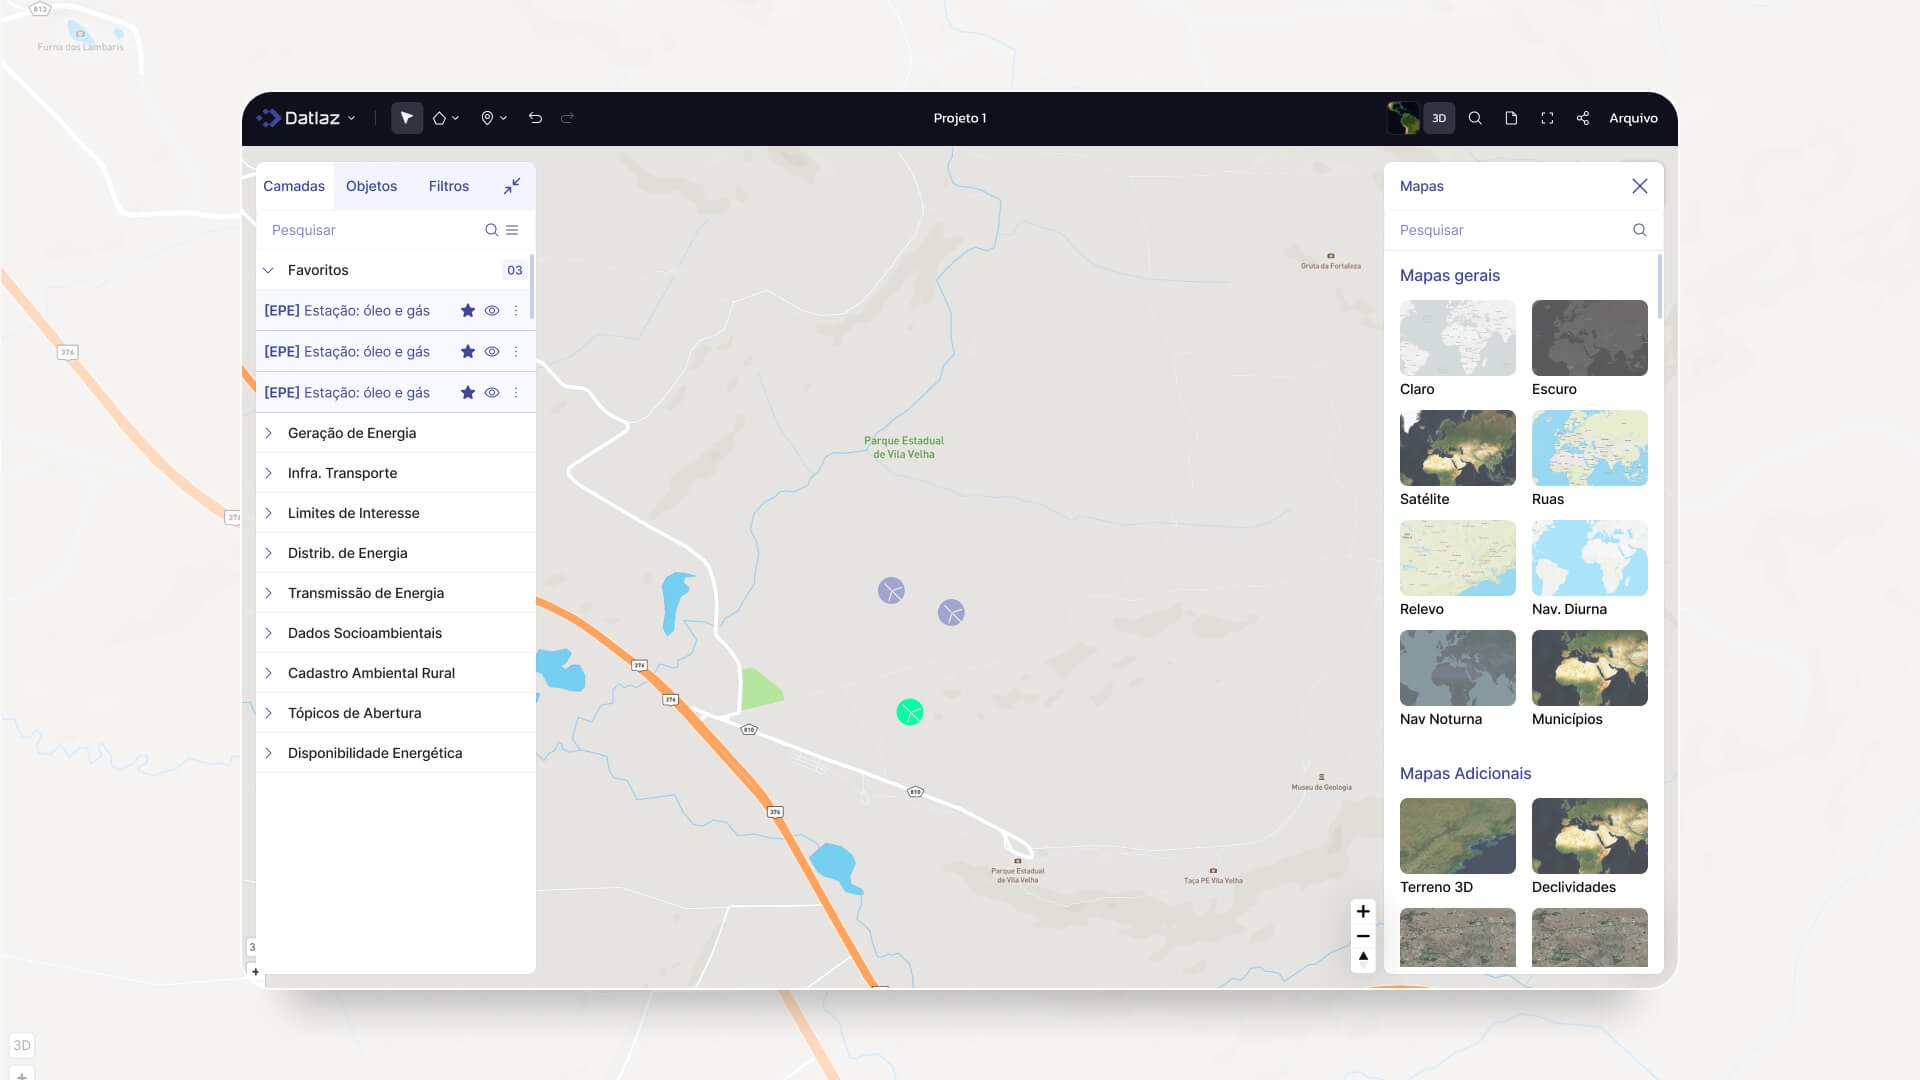The width and height of the screenshot is (1920, 1080).
Task: Click the Mapas search magnifier icon
Action: (1640, 230)
